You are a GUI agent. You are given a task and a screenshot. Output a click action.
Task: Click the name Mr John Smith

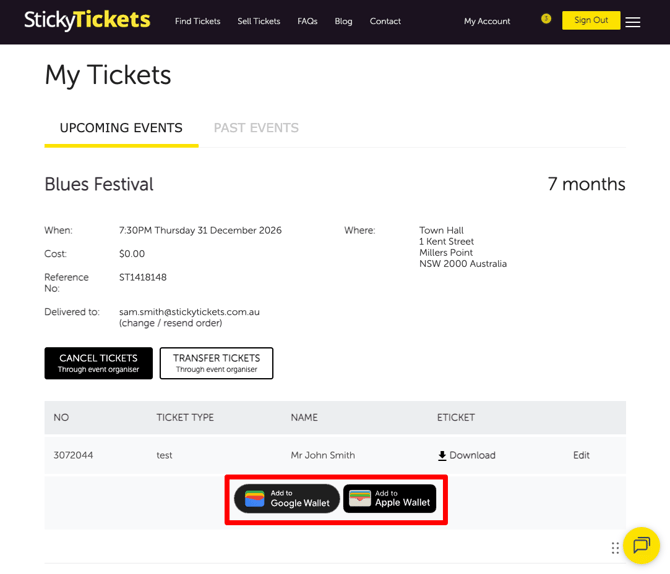pos(323,455)
